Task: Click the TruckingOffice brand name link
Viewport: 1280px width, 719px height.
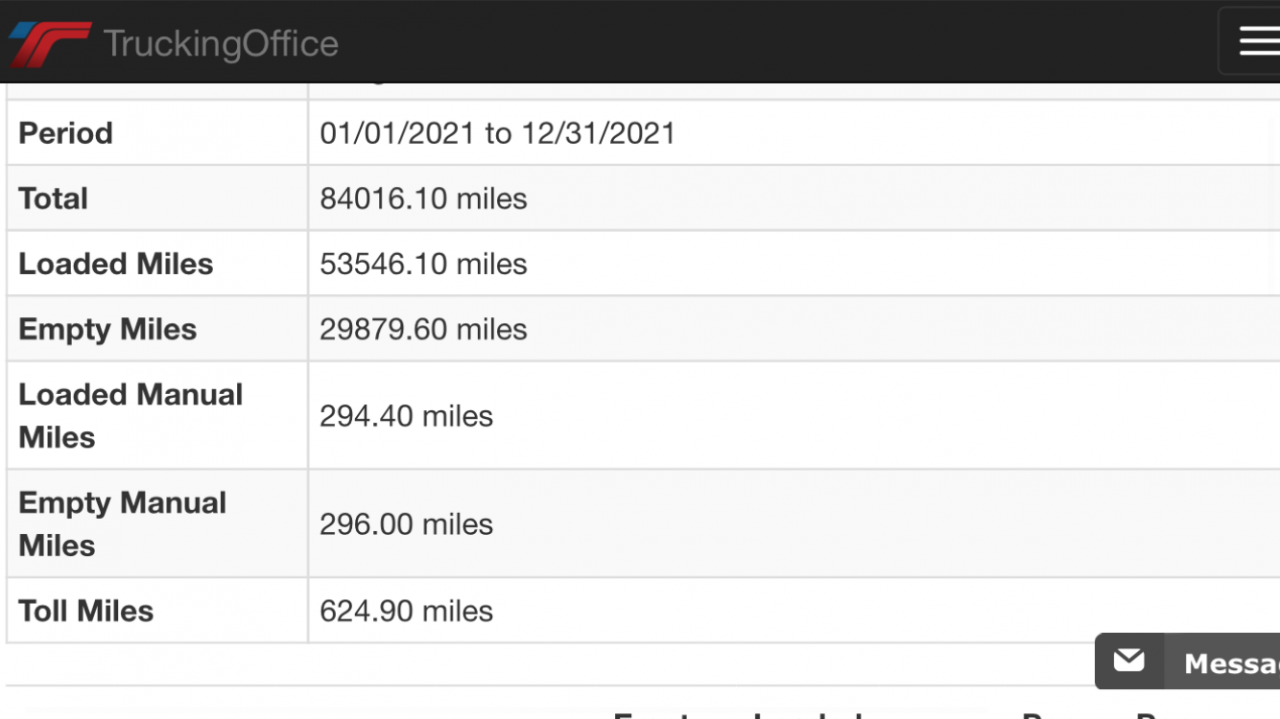Action: tap(220, 44)
